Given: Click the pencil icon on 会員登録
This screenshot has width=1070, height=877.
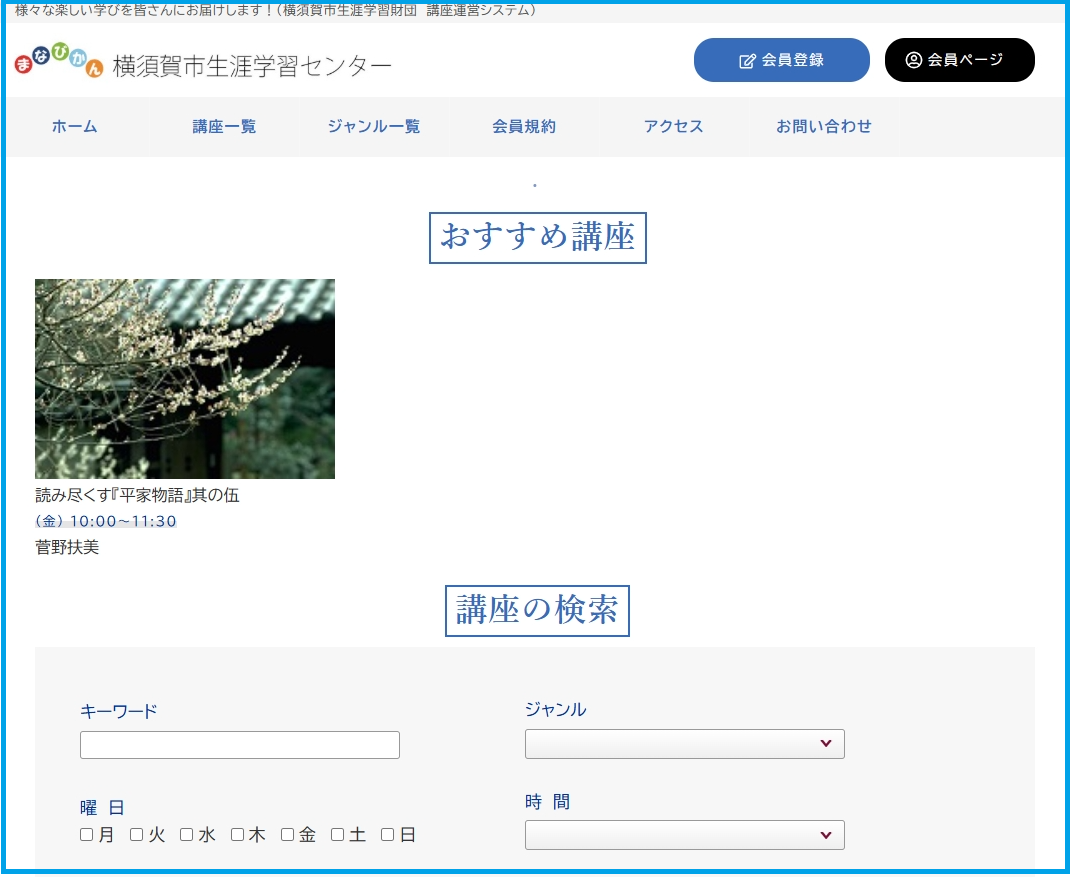Looking at the screenshot, I should click(x=747, y=61).
